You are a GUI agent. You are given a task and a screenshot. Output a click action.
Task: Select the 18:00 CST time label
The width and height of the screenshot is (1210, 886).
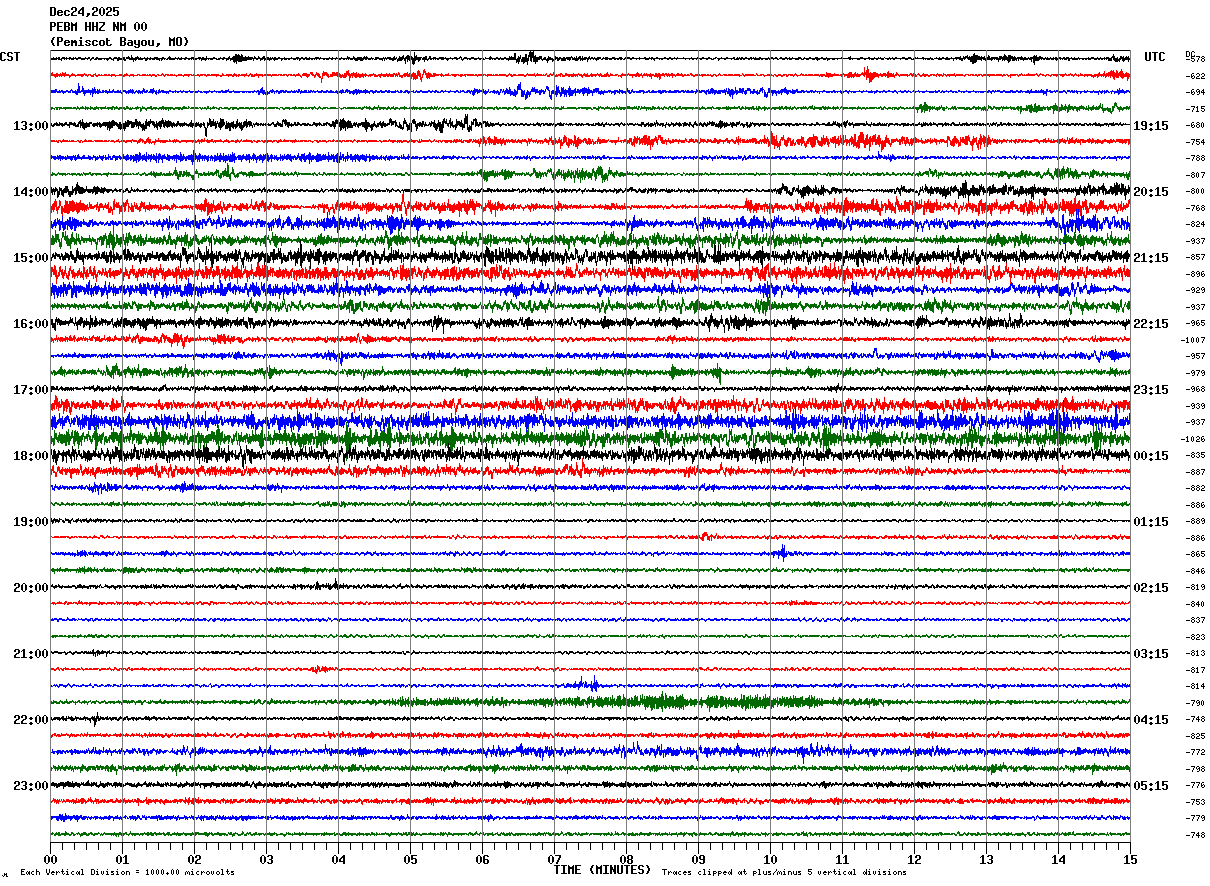pos(31,456)
